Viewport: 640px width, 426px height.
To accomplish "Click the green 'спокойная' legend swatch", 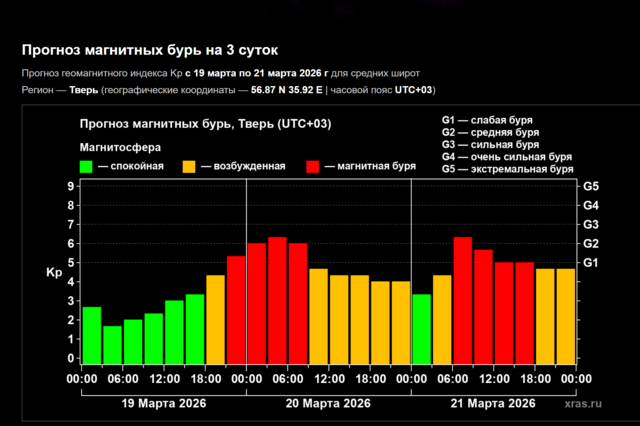I will tap(86, 166).
